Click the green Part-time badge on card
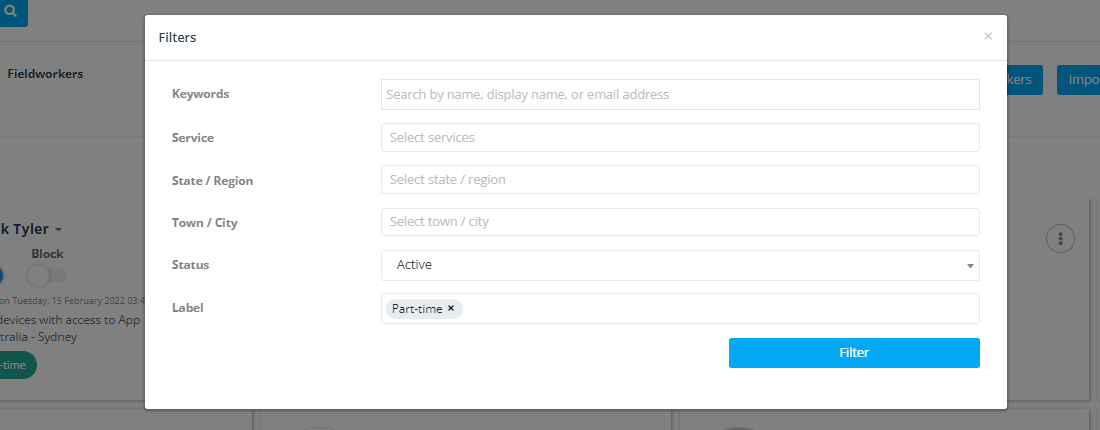 (x=18, y=365)
